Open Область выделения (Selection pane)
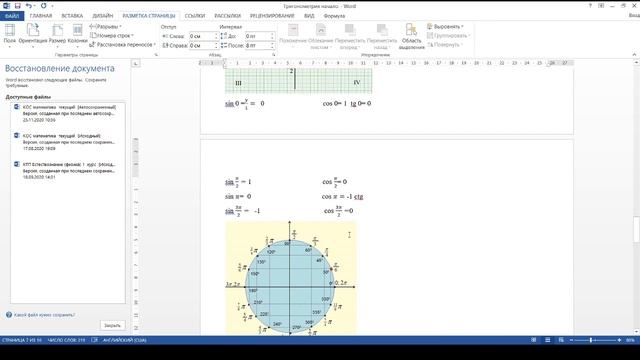Image resolution: width=640 pixels, height=360 pixels. coord(411,36)
